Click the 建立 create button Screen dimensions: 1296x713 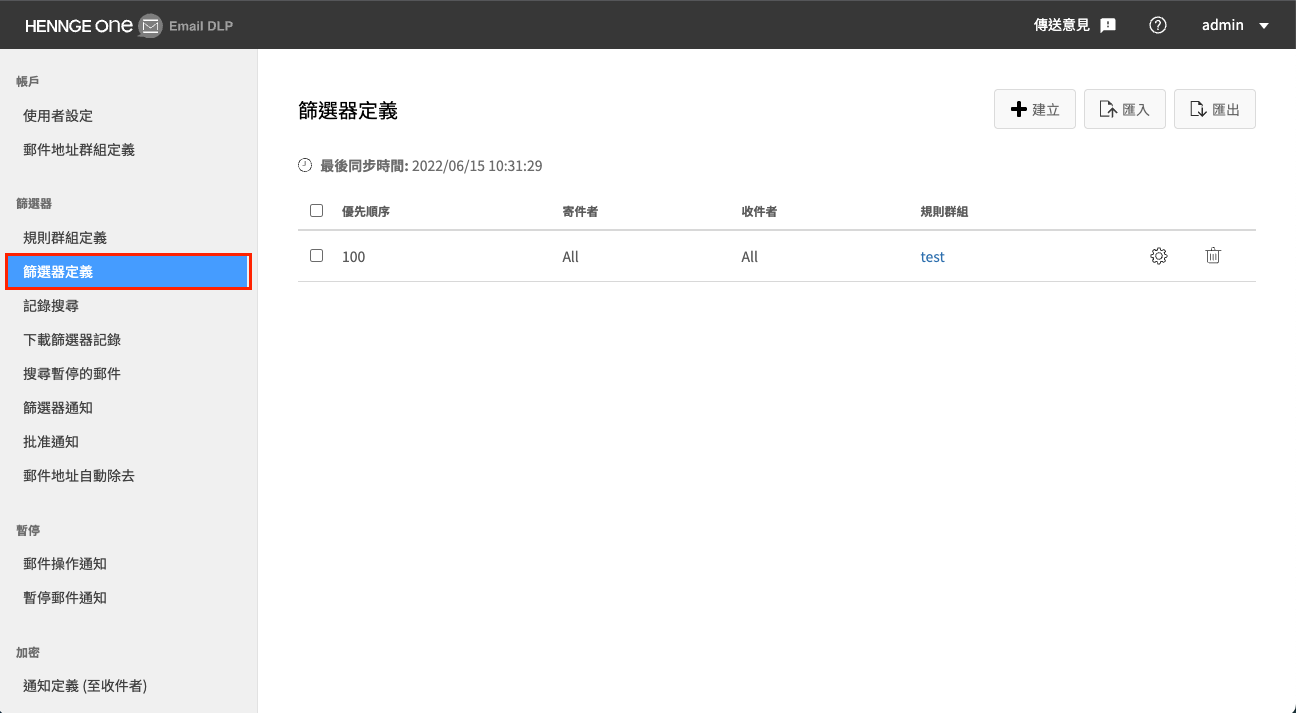tap(1034, 109)
